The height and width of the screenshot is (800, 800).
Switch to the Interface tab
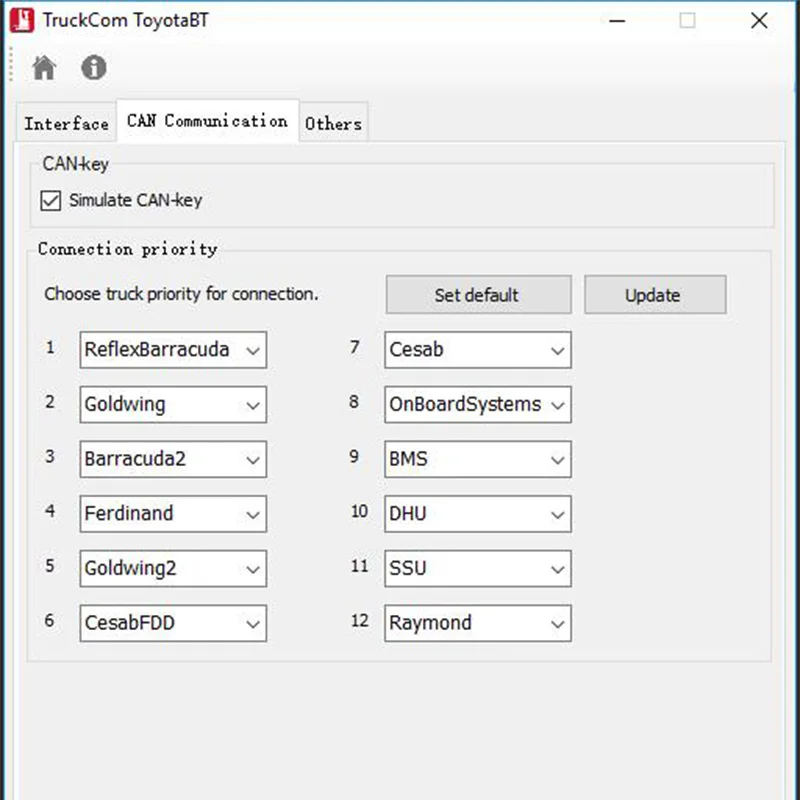(x=66, y=123)
